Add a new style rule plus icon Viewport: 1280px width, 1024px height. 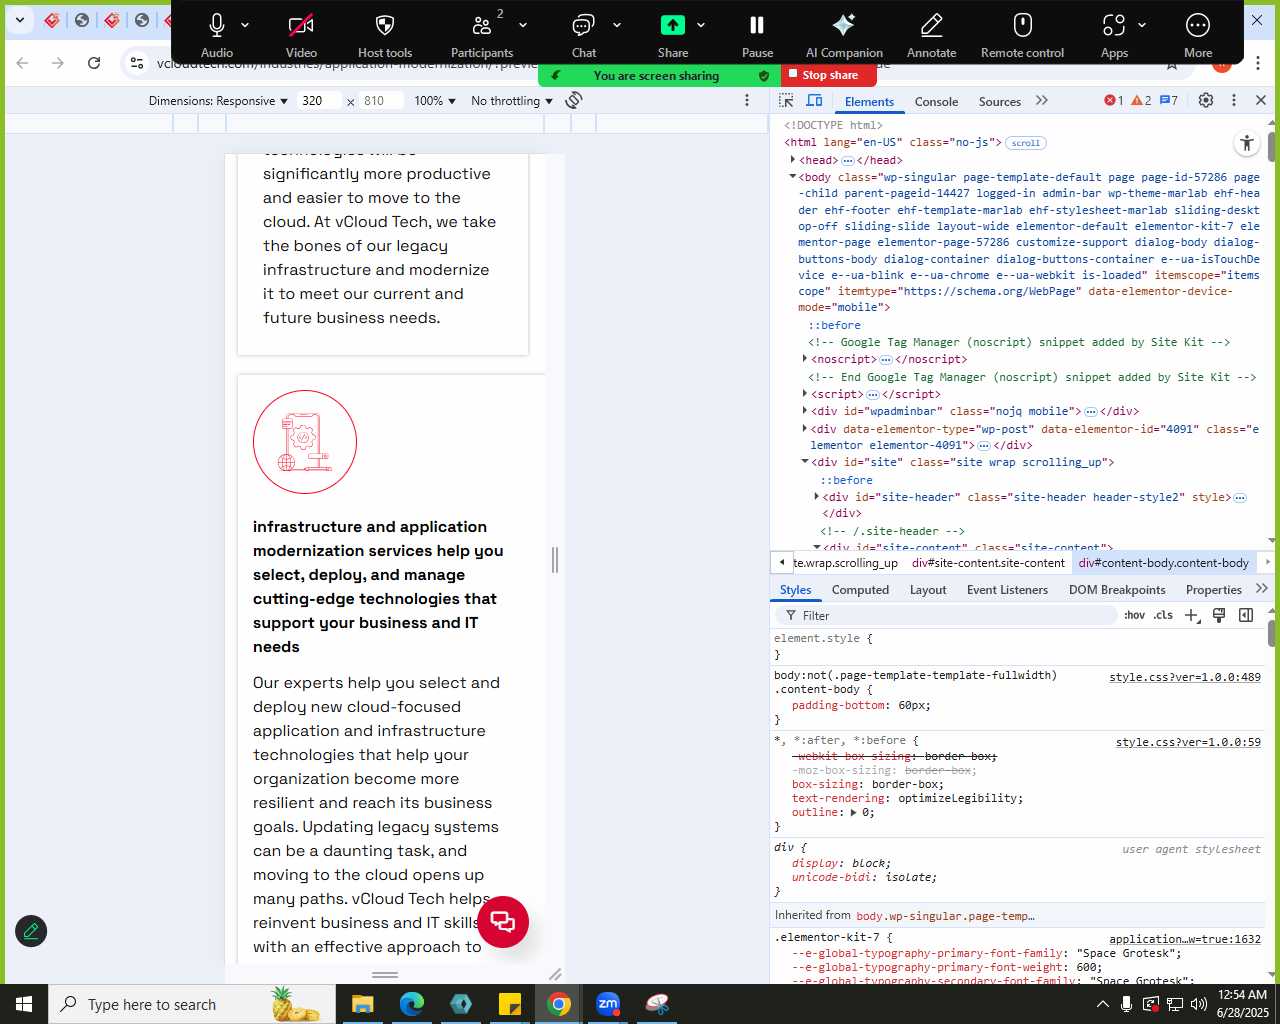pyautogui.click(x=1191, y=615)
